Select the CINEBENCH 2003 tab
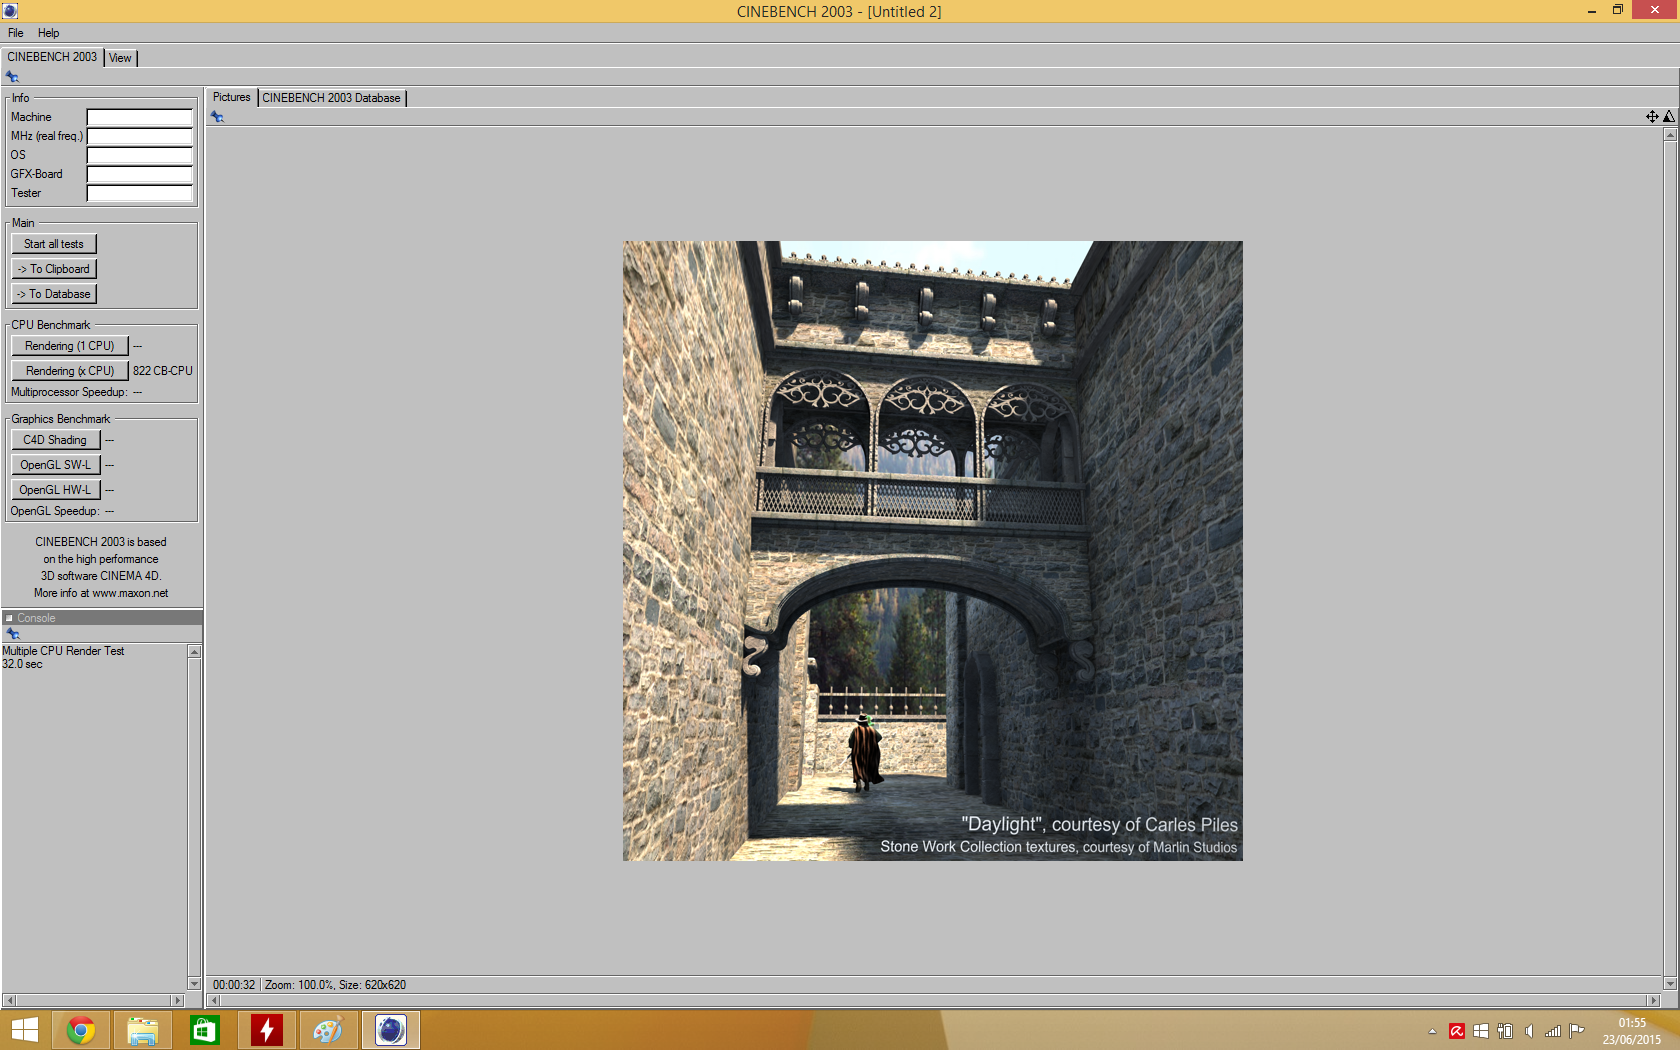 [52, 57]
